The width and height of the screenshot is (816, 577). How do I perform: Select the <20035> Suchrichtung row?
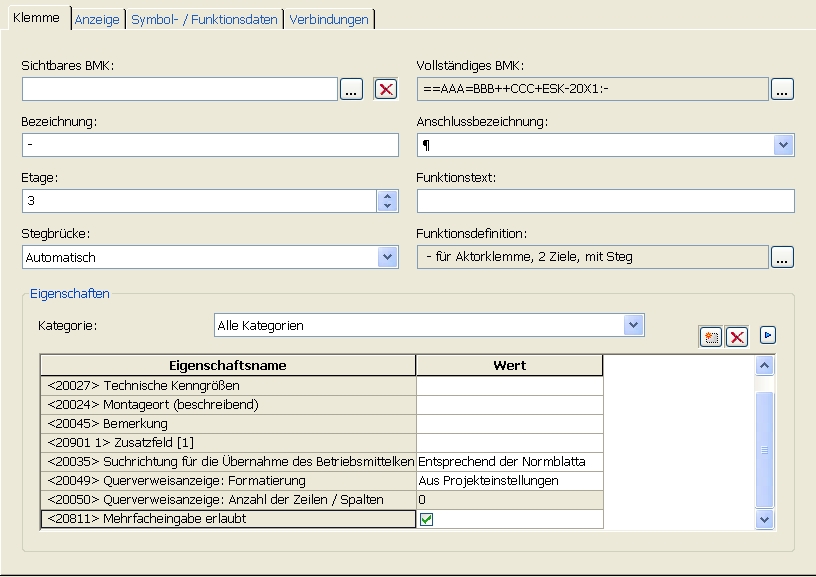coord(228,461)
